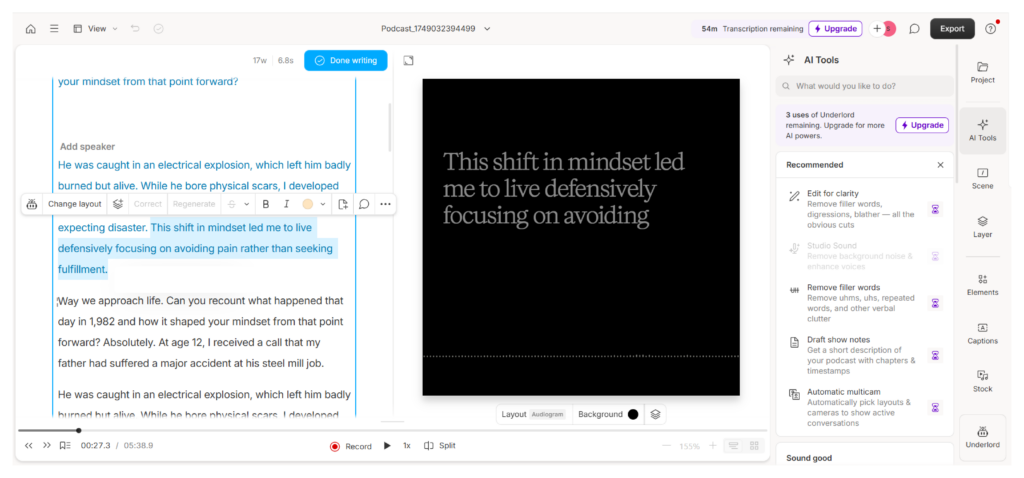Screen dimensions: 1024x478
Task: Click the top-bar Upgrade button beside Transcription remaining
Action: click(835, 29)
